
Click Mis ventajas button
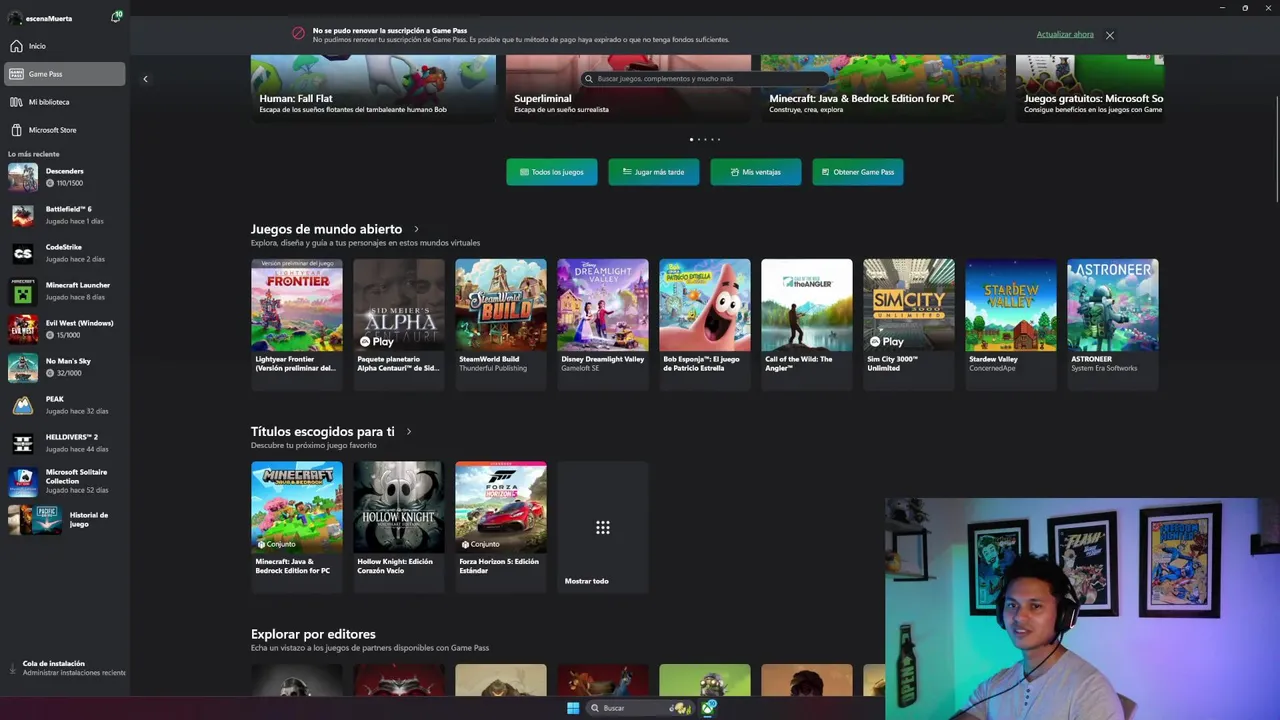click(x=756, y=172)
